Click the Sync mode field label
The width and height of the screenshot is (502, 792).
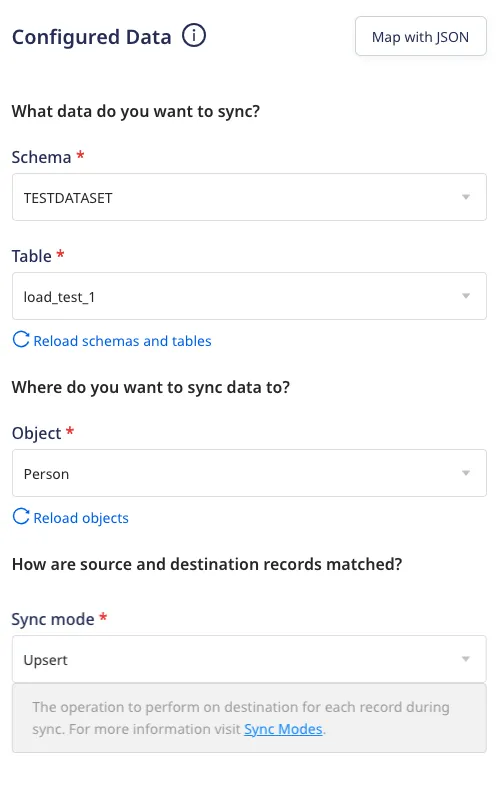point(53,619)
